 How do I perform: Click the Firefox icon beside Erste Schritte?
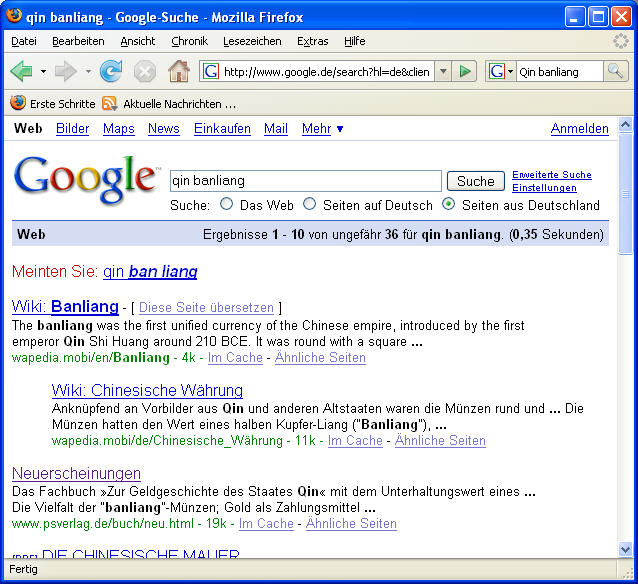click(x=18, y=103)
